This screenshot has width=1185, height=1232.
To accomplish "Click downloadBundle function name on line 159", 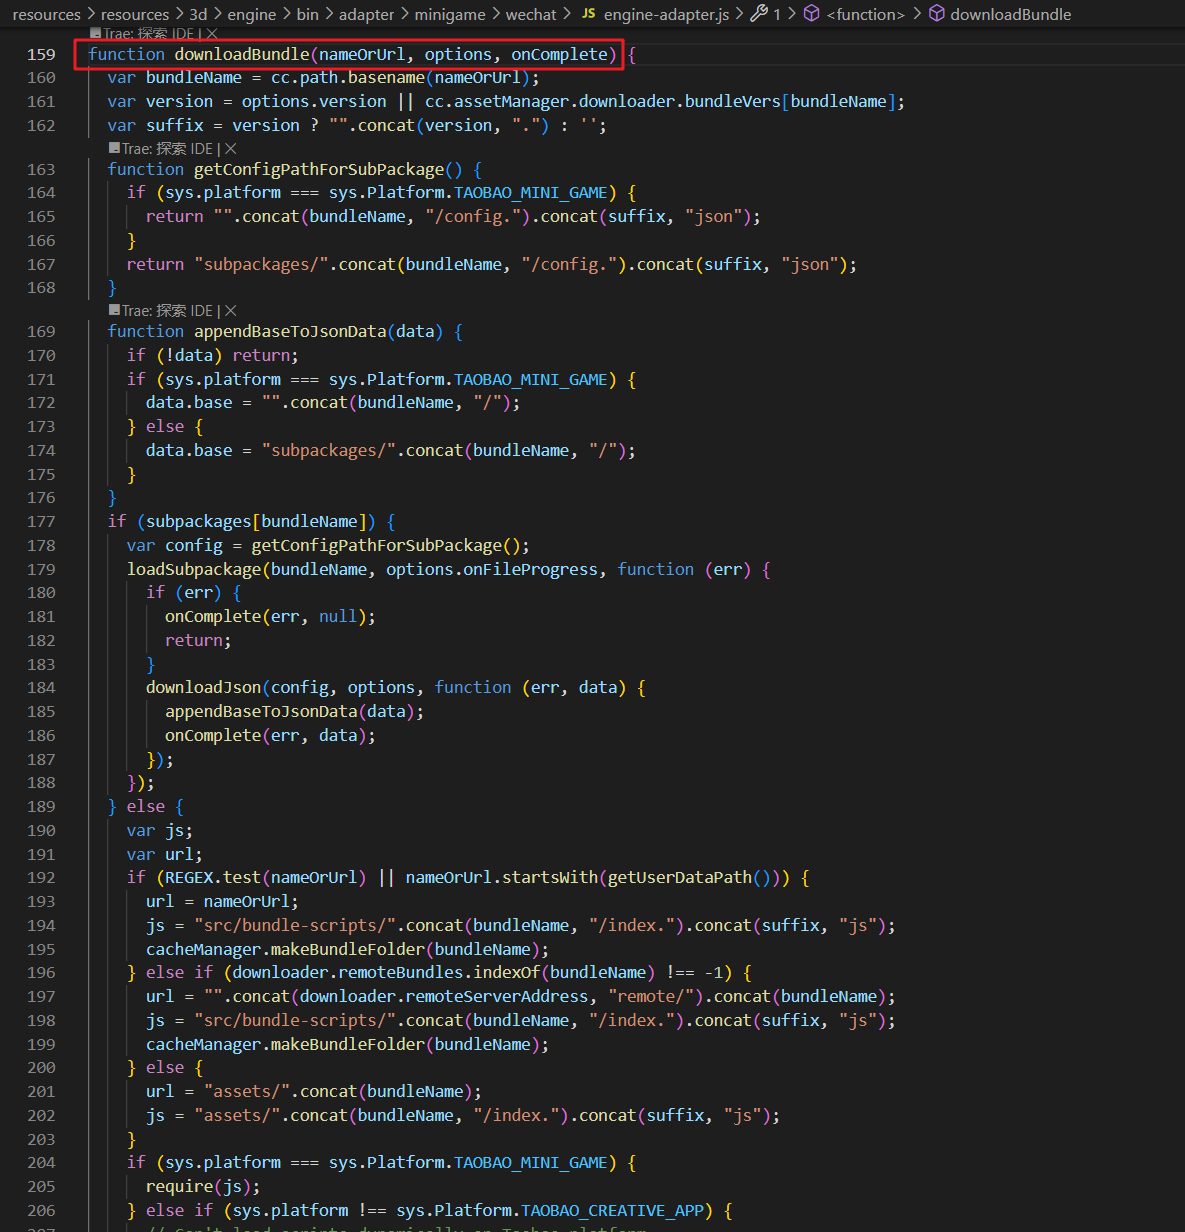I will 241,54.
